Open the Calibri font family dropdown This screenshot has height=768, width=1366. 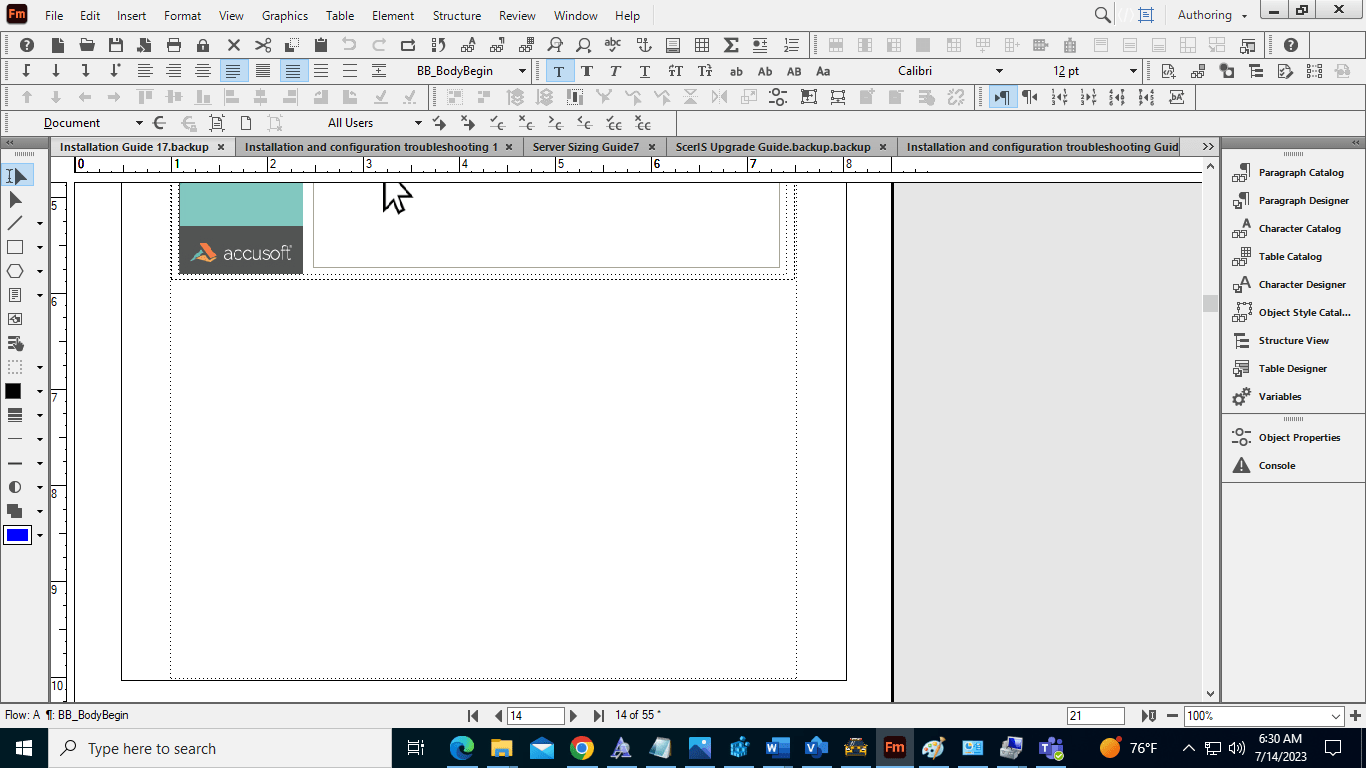(998, 71)
